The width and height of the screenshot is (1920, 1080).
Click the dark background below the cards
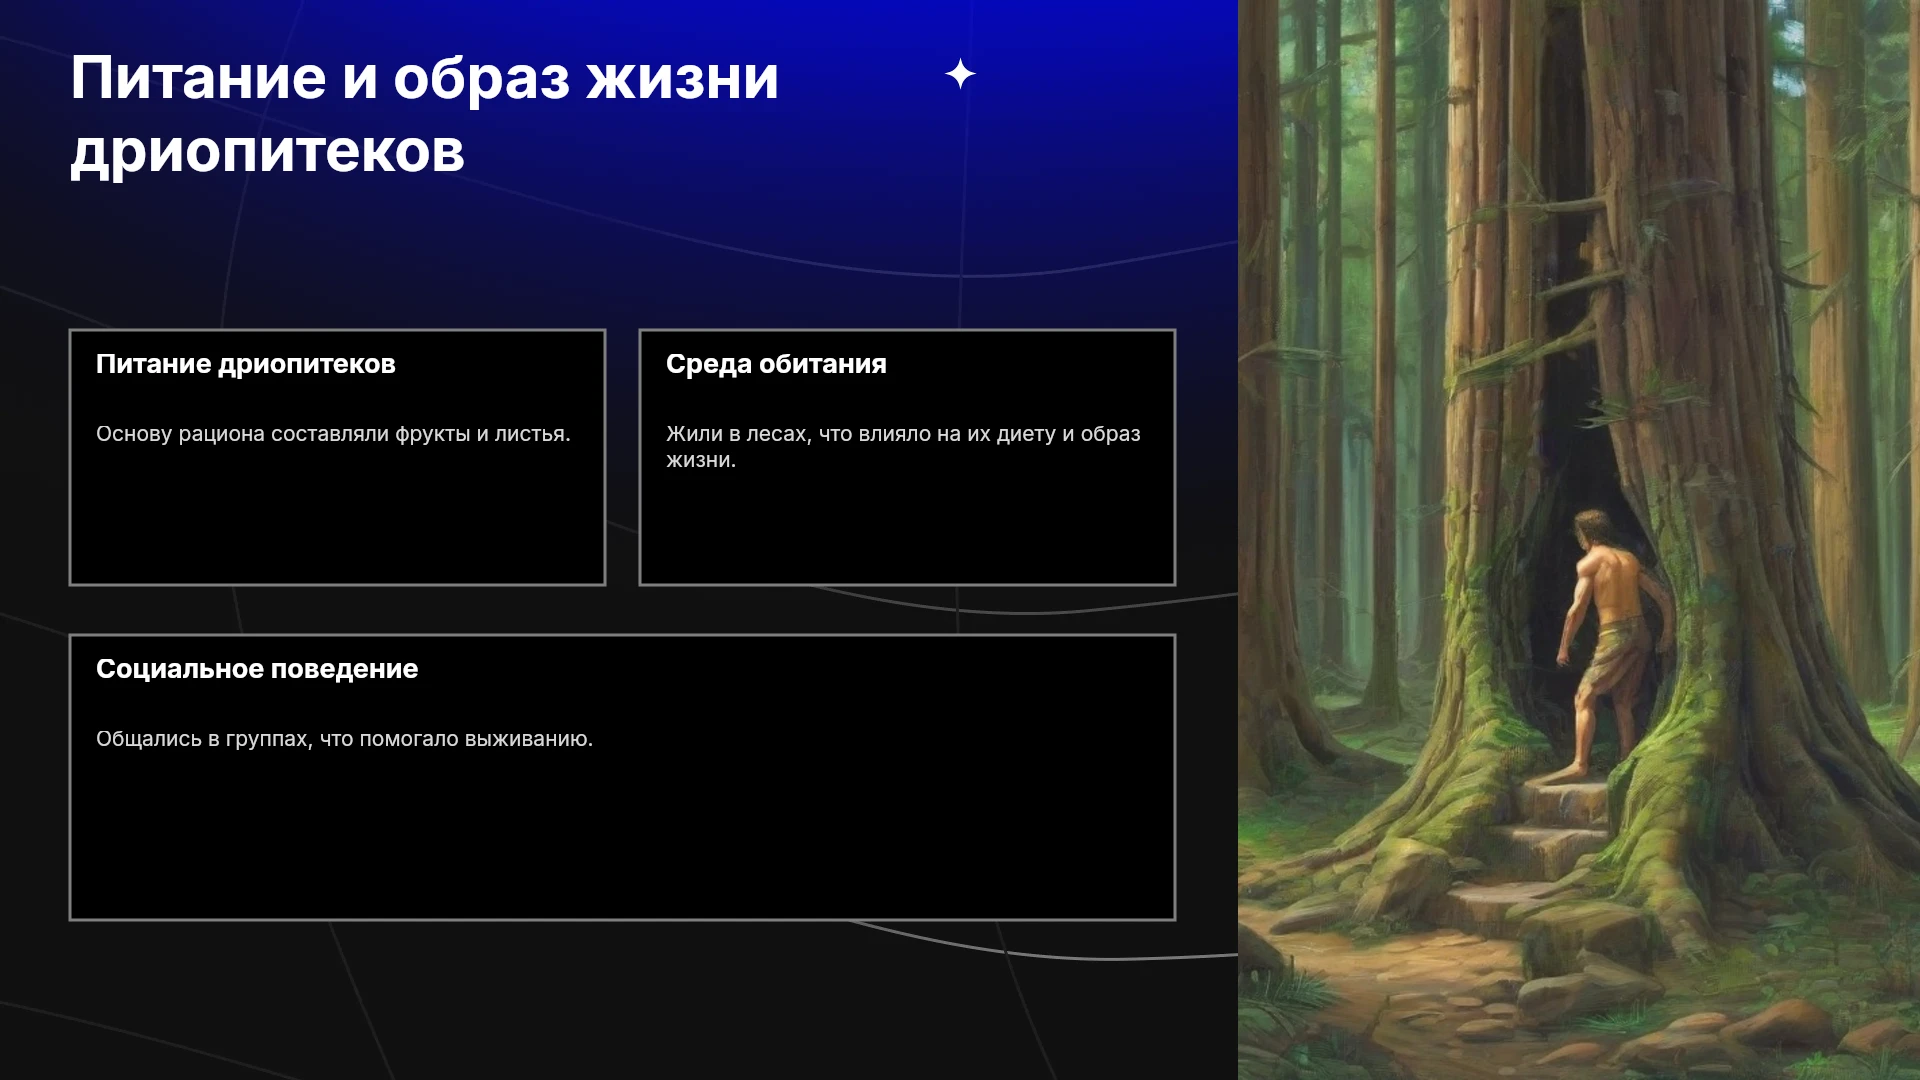point(620,1000)
